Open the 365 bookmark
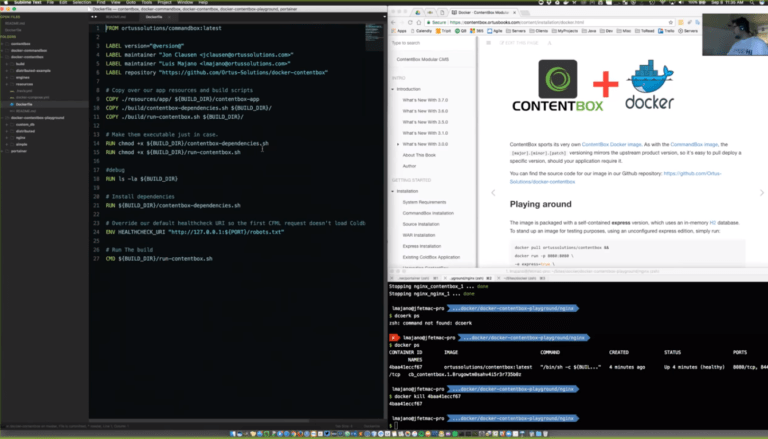 [477, 31]
